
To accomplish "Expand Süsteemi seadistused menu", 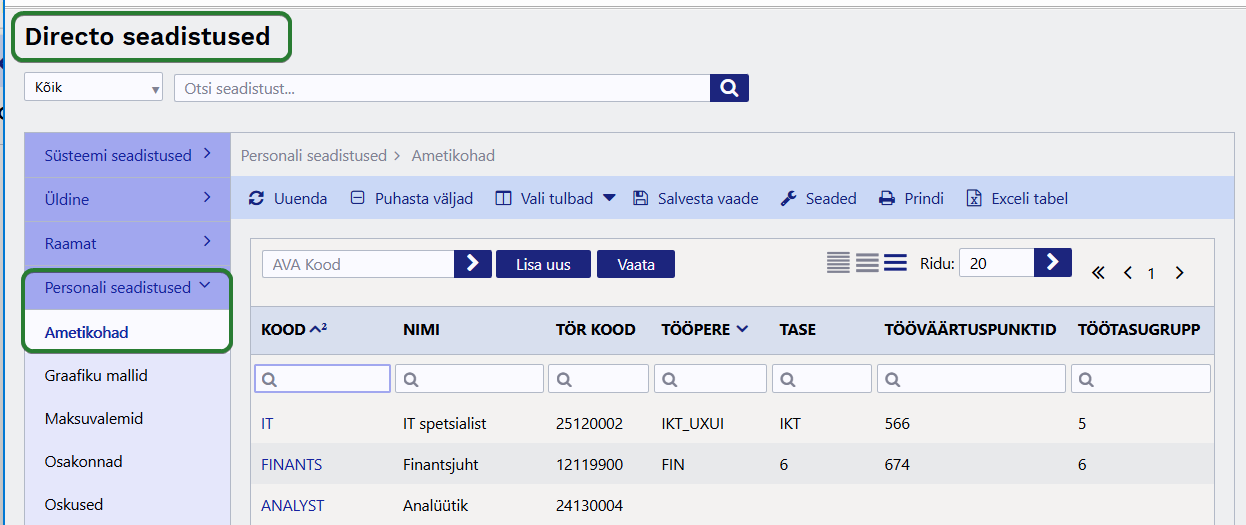I will click(x=127, y=155).
